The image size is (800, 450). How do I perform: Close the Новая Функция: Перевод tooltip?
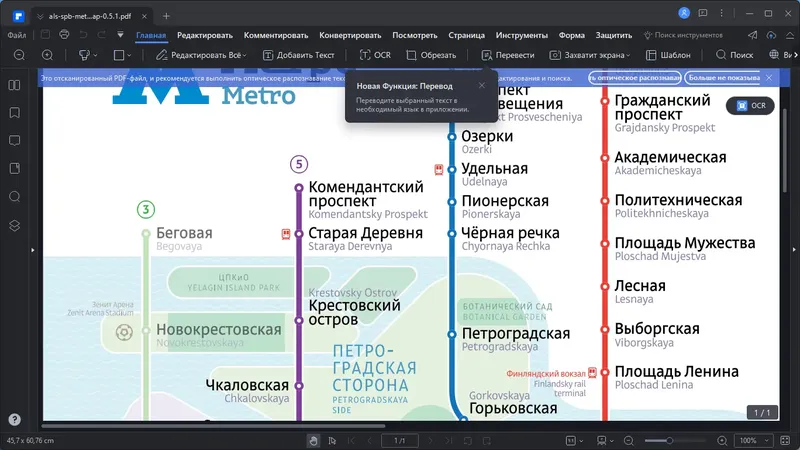point(482,85)
